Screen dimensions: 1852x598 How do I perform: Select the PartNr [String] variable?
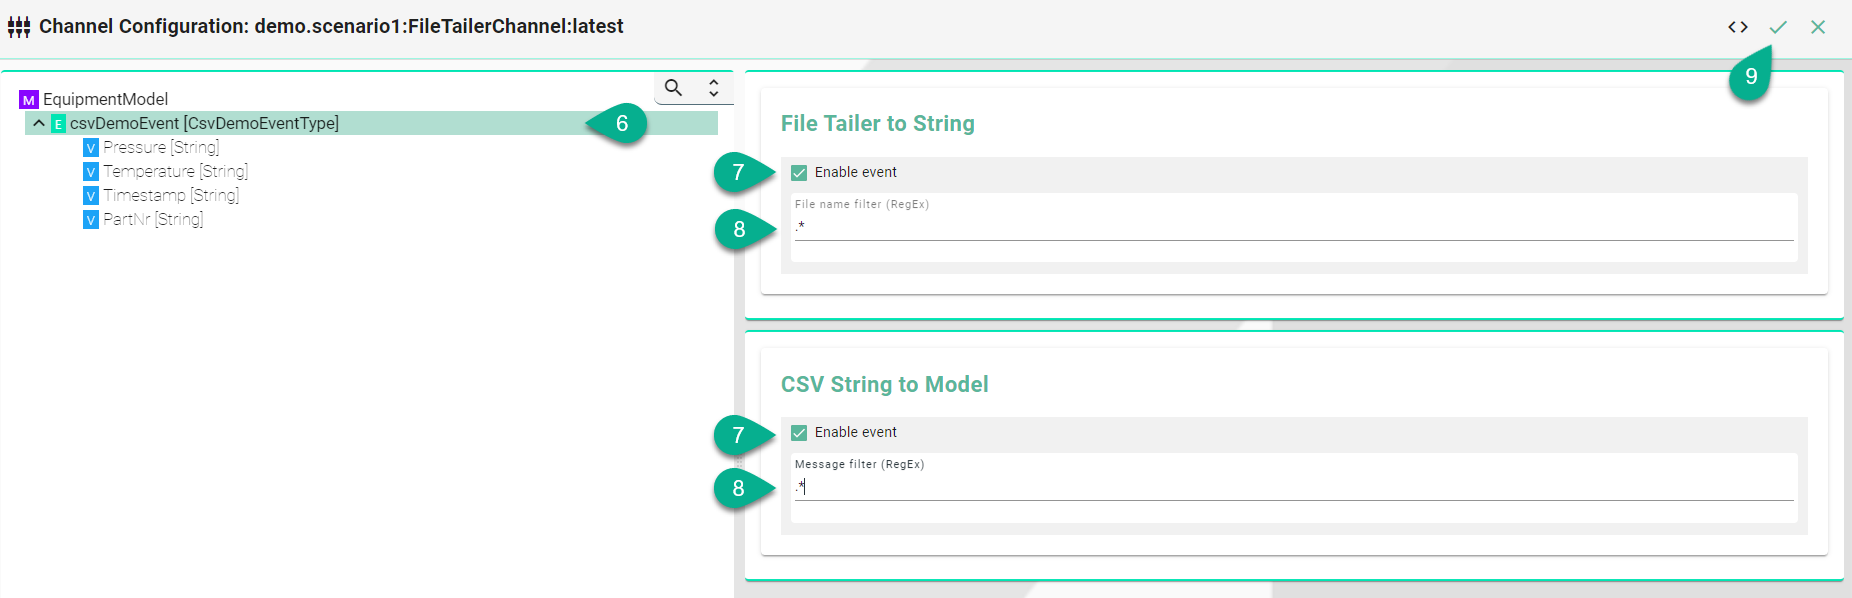click(x=153, y=219)
